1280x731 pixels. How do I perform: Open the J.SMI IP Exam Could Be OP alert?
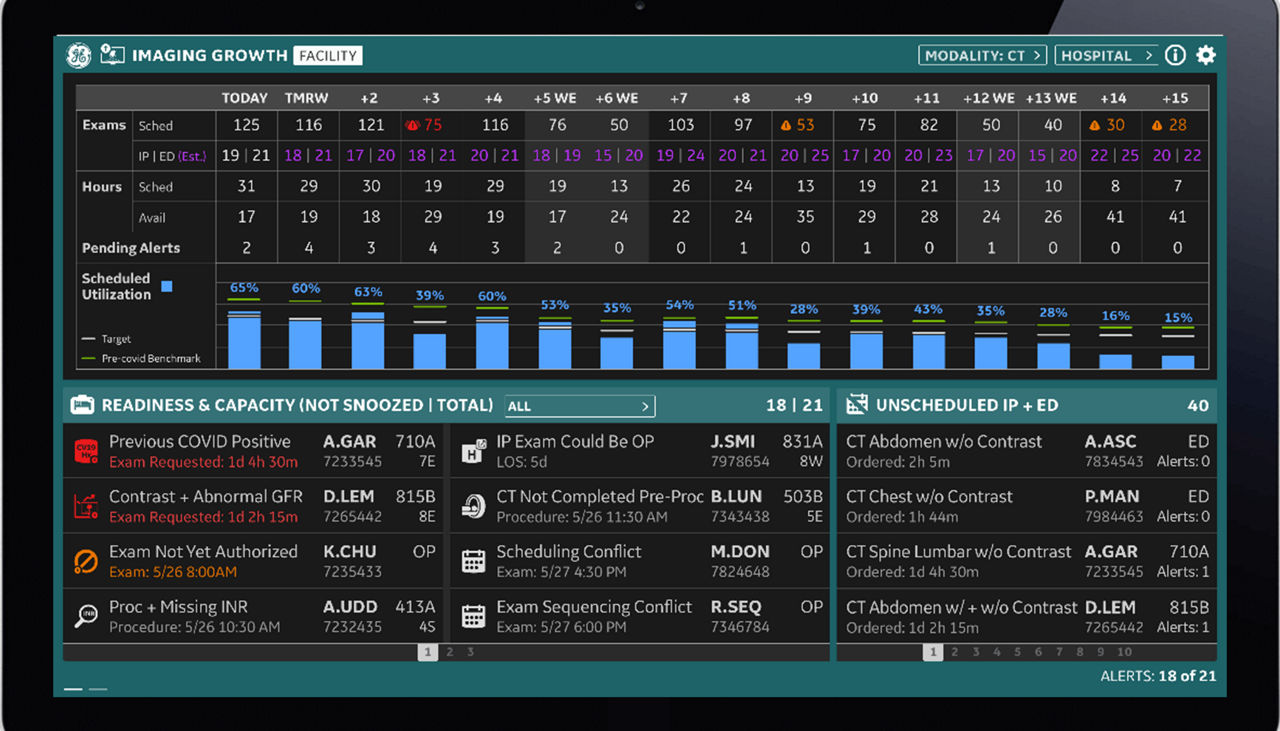[640, 452]
